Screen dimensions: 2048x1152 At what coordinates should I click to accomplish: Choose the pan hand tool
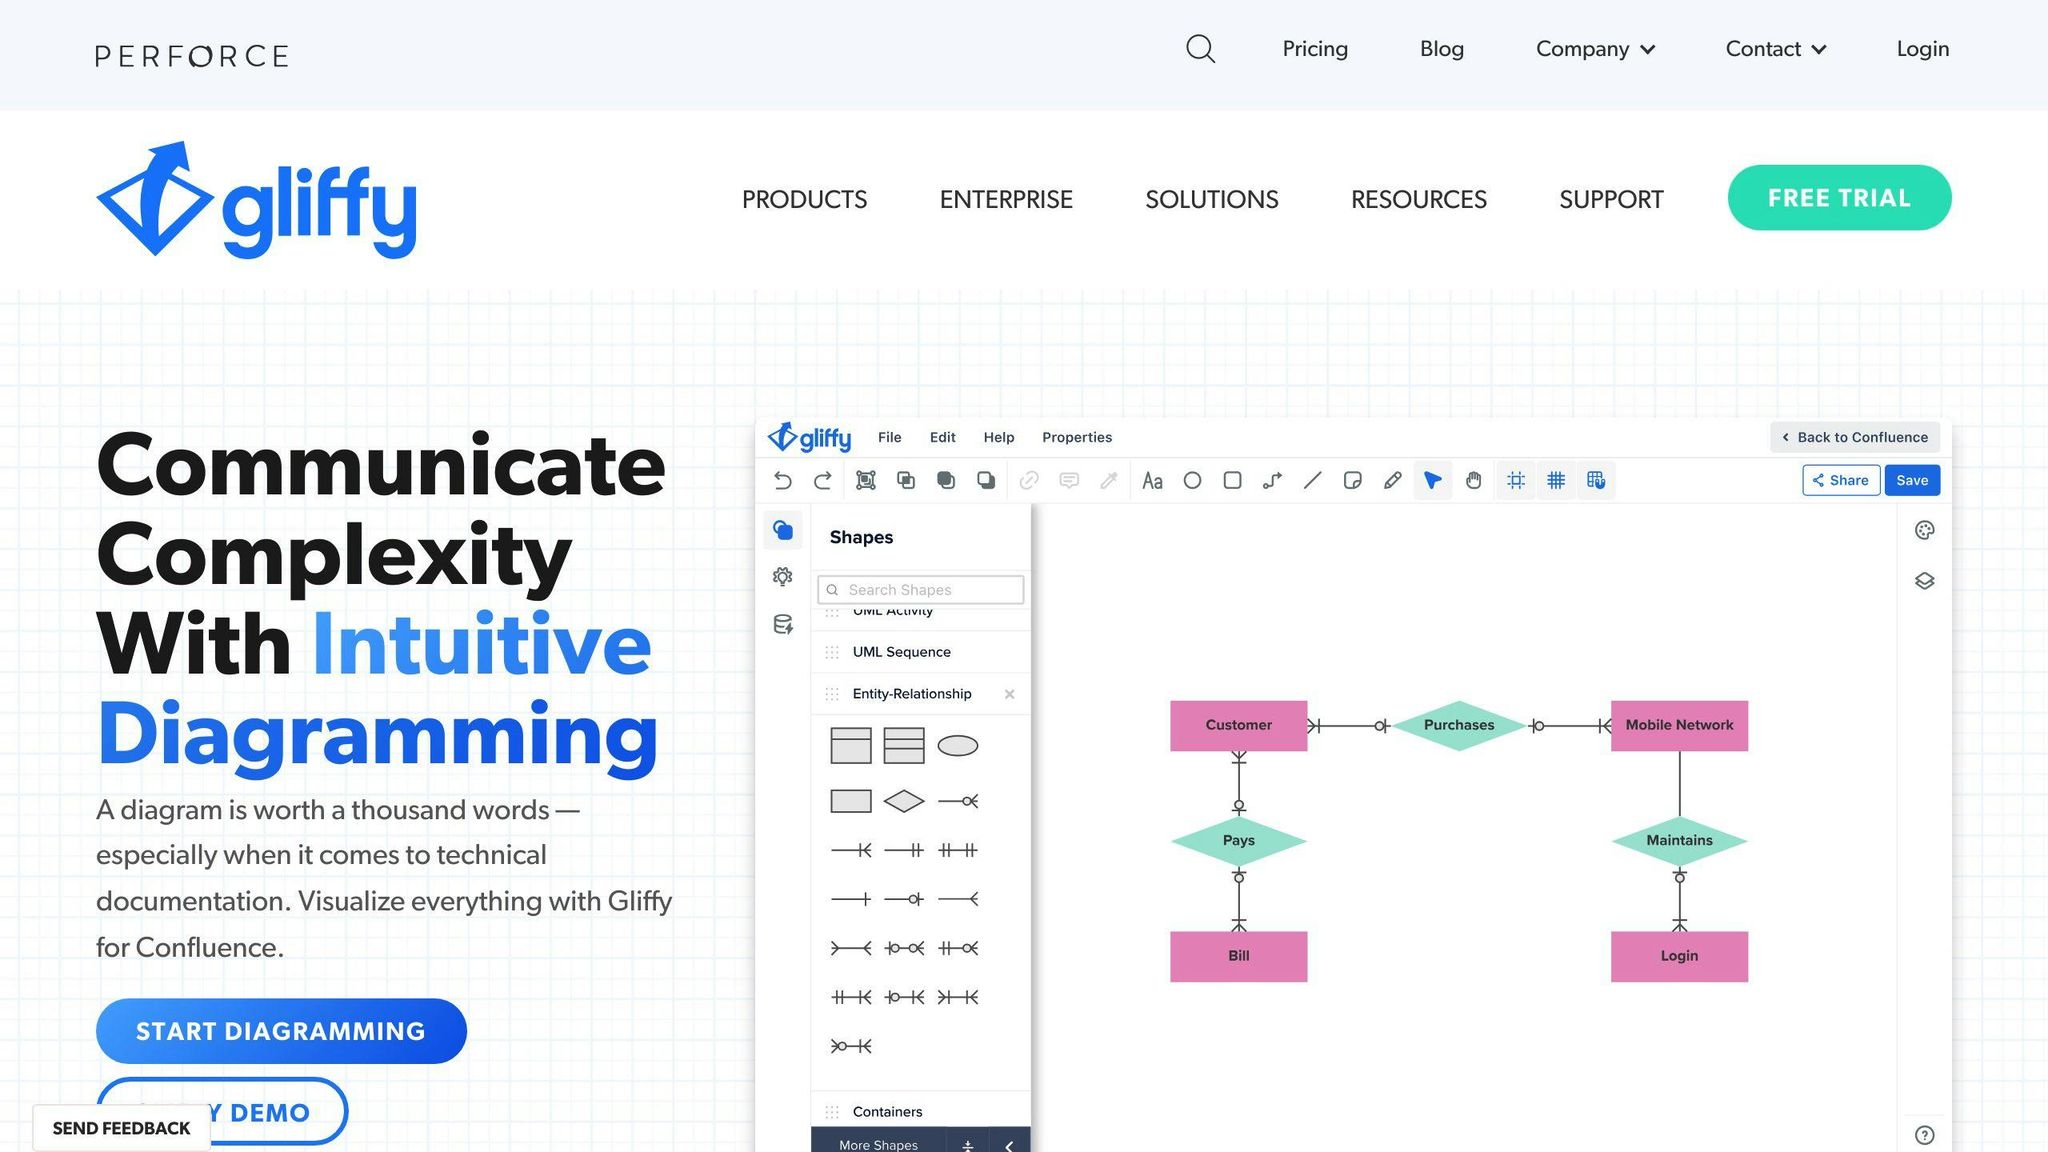(1473, 481)
